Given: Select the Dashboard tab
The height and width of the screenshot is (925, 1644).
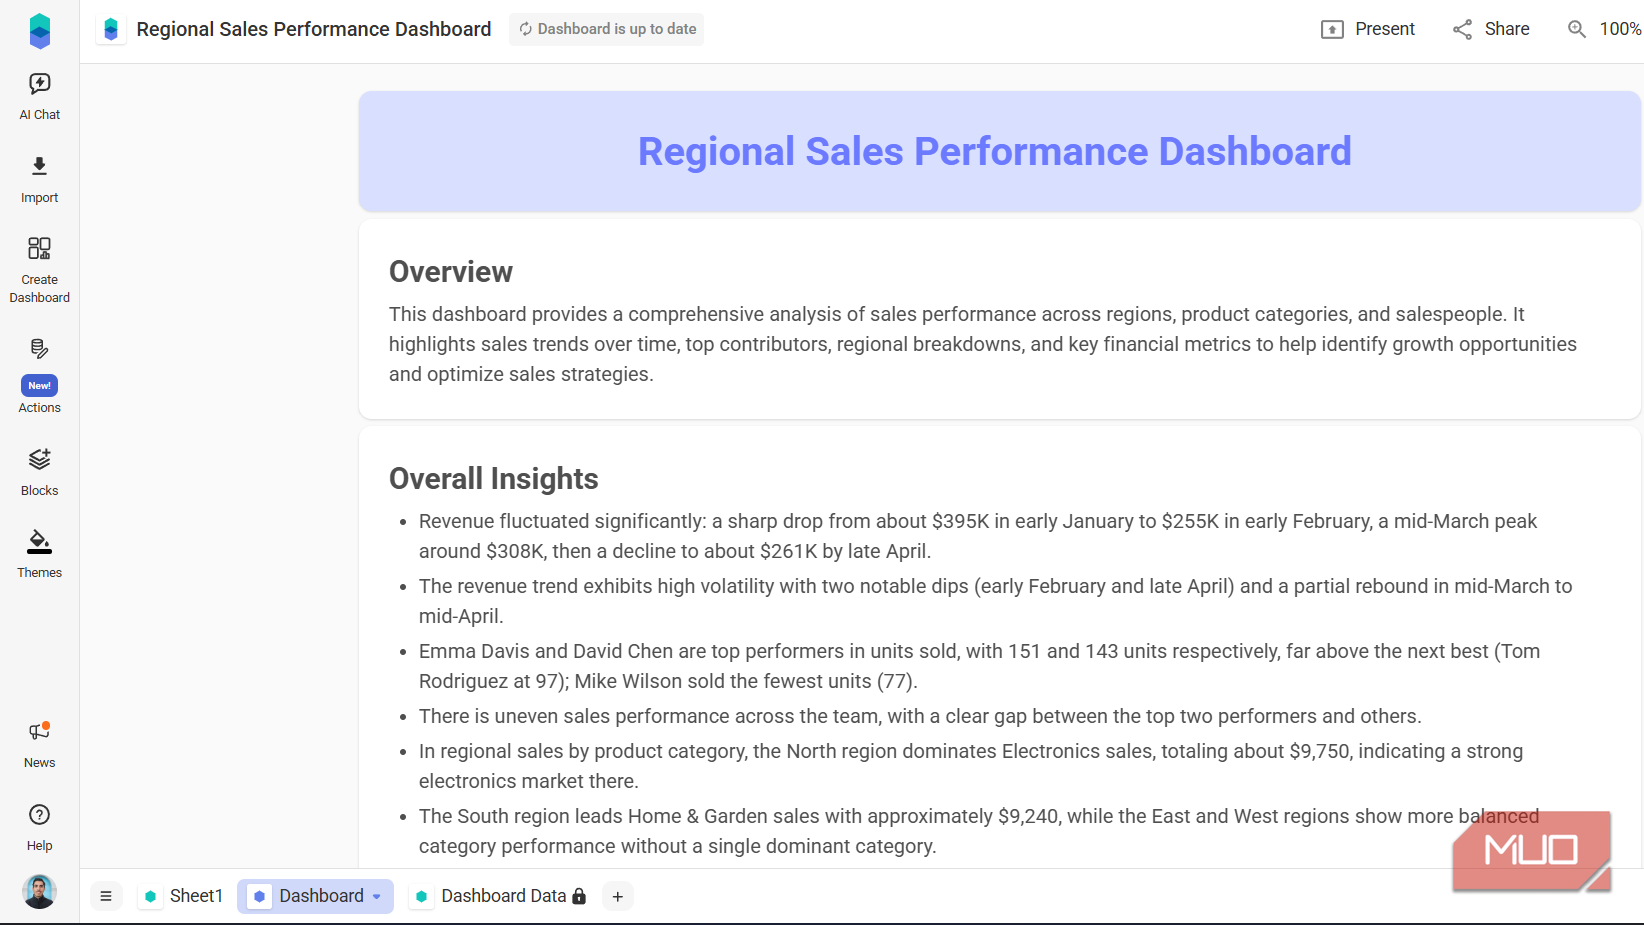Looking at the screenshot, I should point(315,896).
